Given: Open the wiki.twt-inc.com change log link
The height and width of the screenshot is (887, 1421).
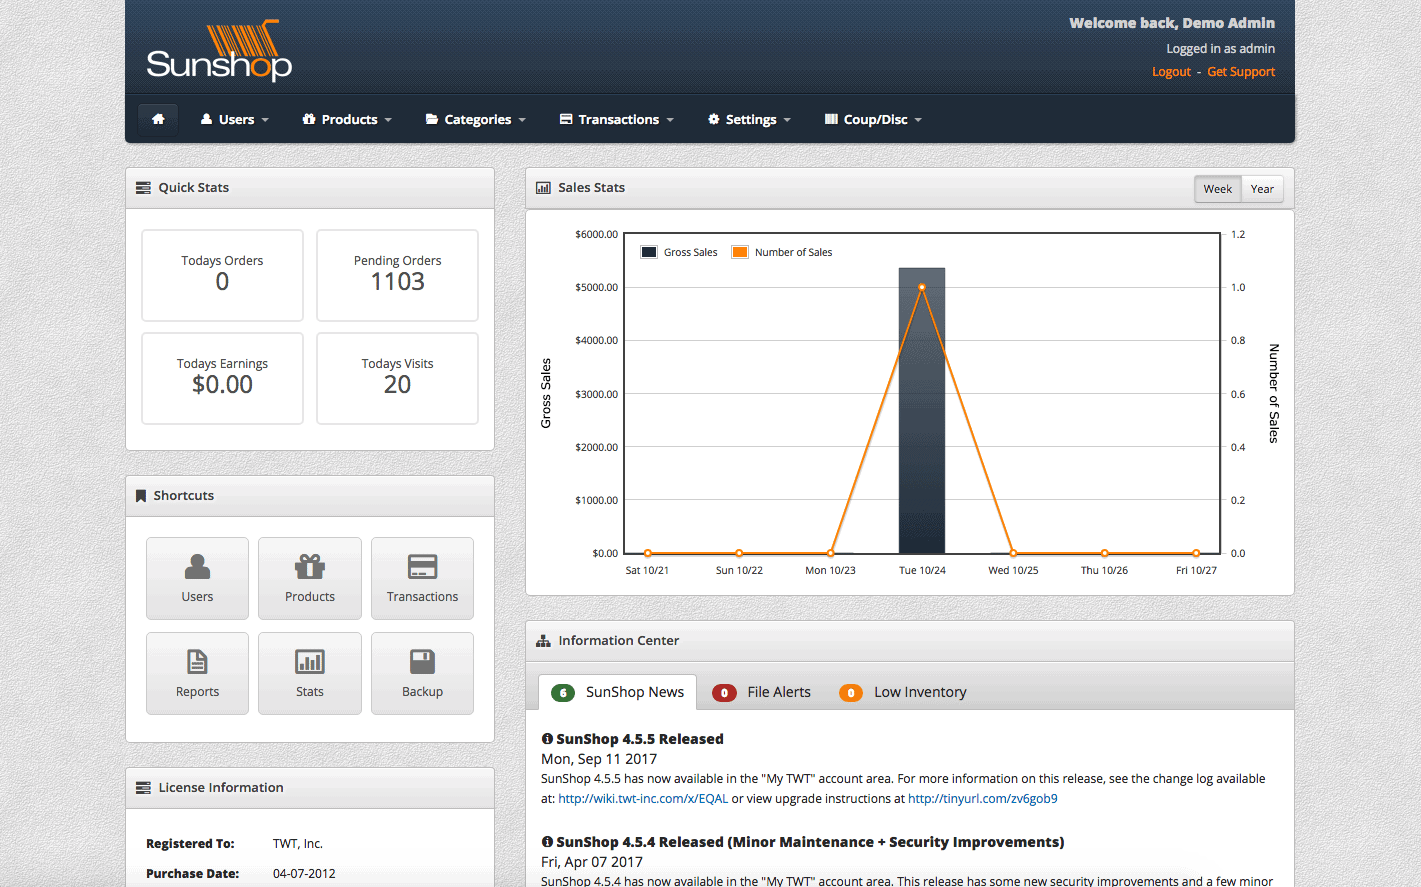Looking at the screenshot, I should click(x=643, y=799).
